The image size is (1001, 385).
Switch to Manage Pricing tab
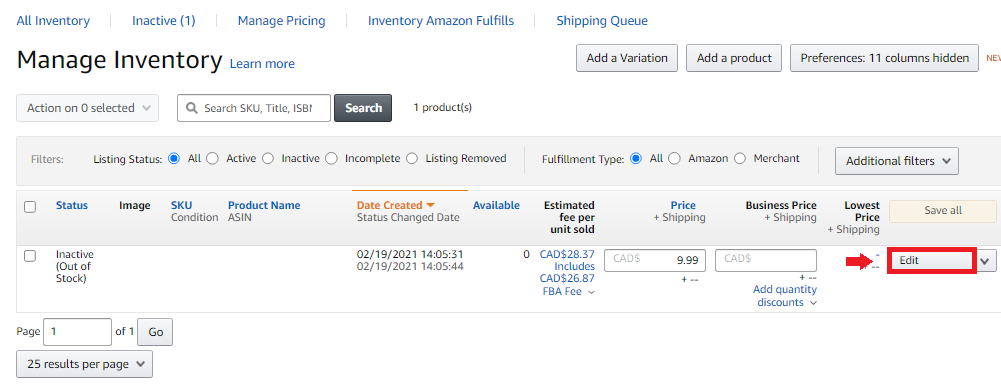pos(282,21)
